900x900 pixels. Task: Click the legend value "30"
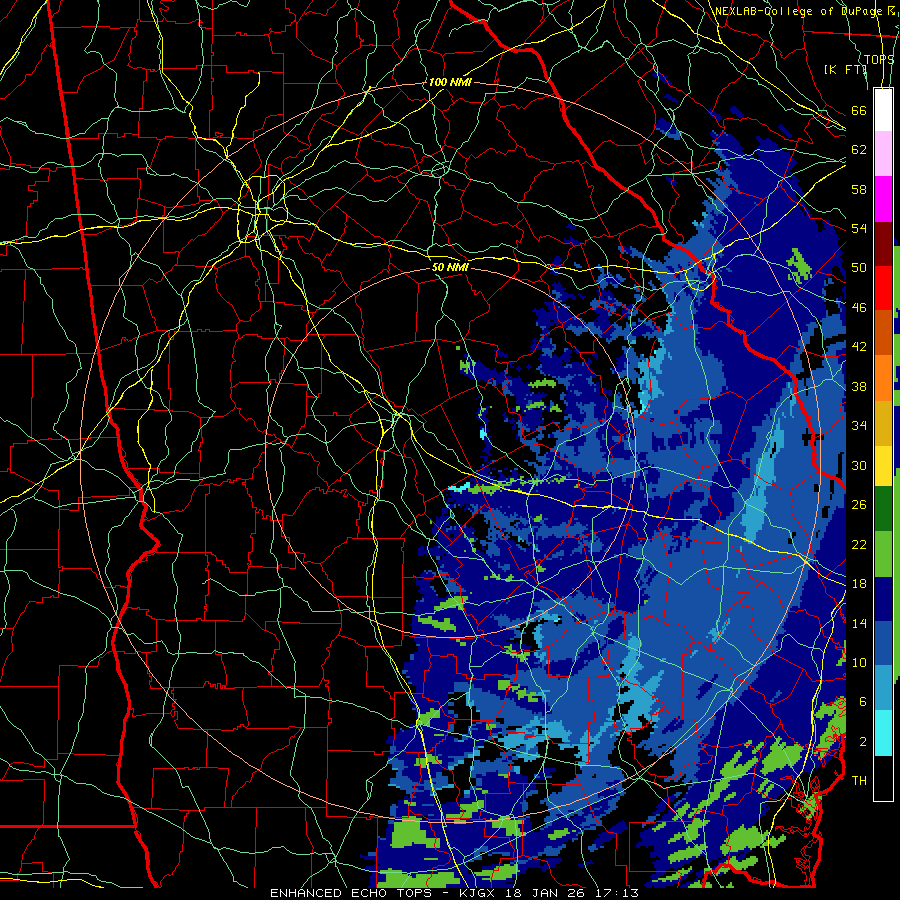click(859, 465)
